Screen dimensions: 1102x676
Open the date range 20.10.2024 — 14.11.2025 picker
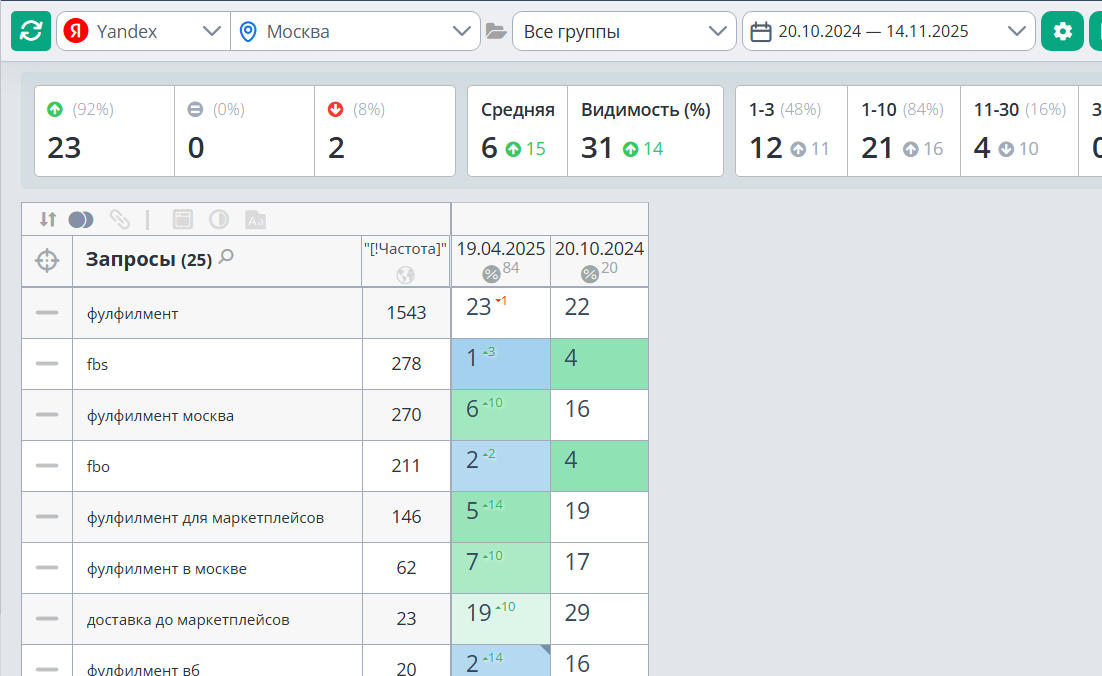(888, 31)
